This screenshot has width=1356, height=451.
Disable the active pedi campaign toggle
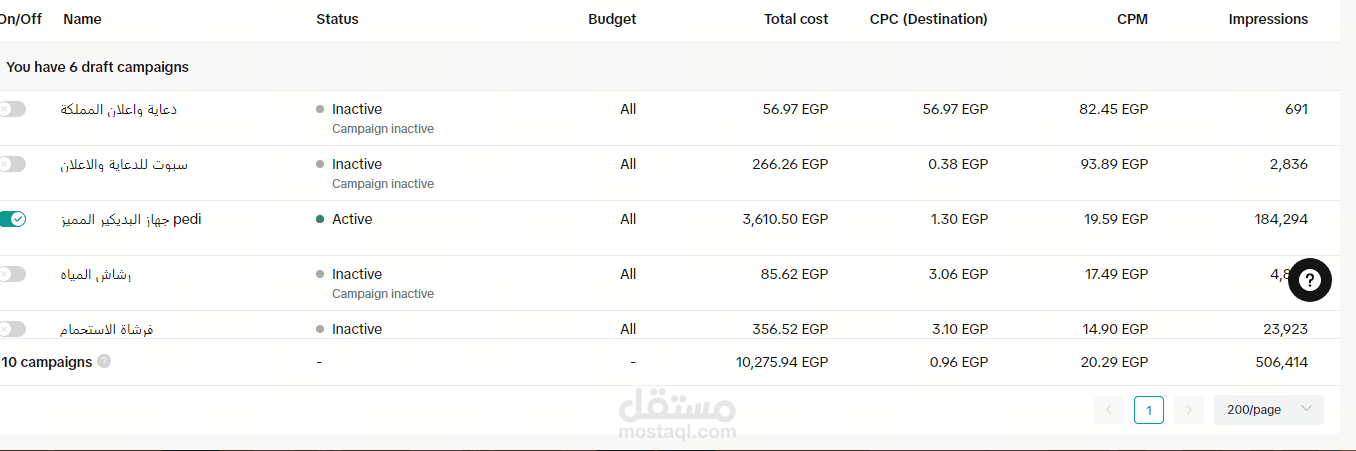pos(13,219)
